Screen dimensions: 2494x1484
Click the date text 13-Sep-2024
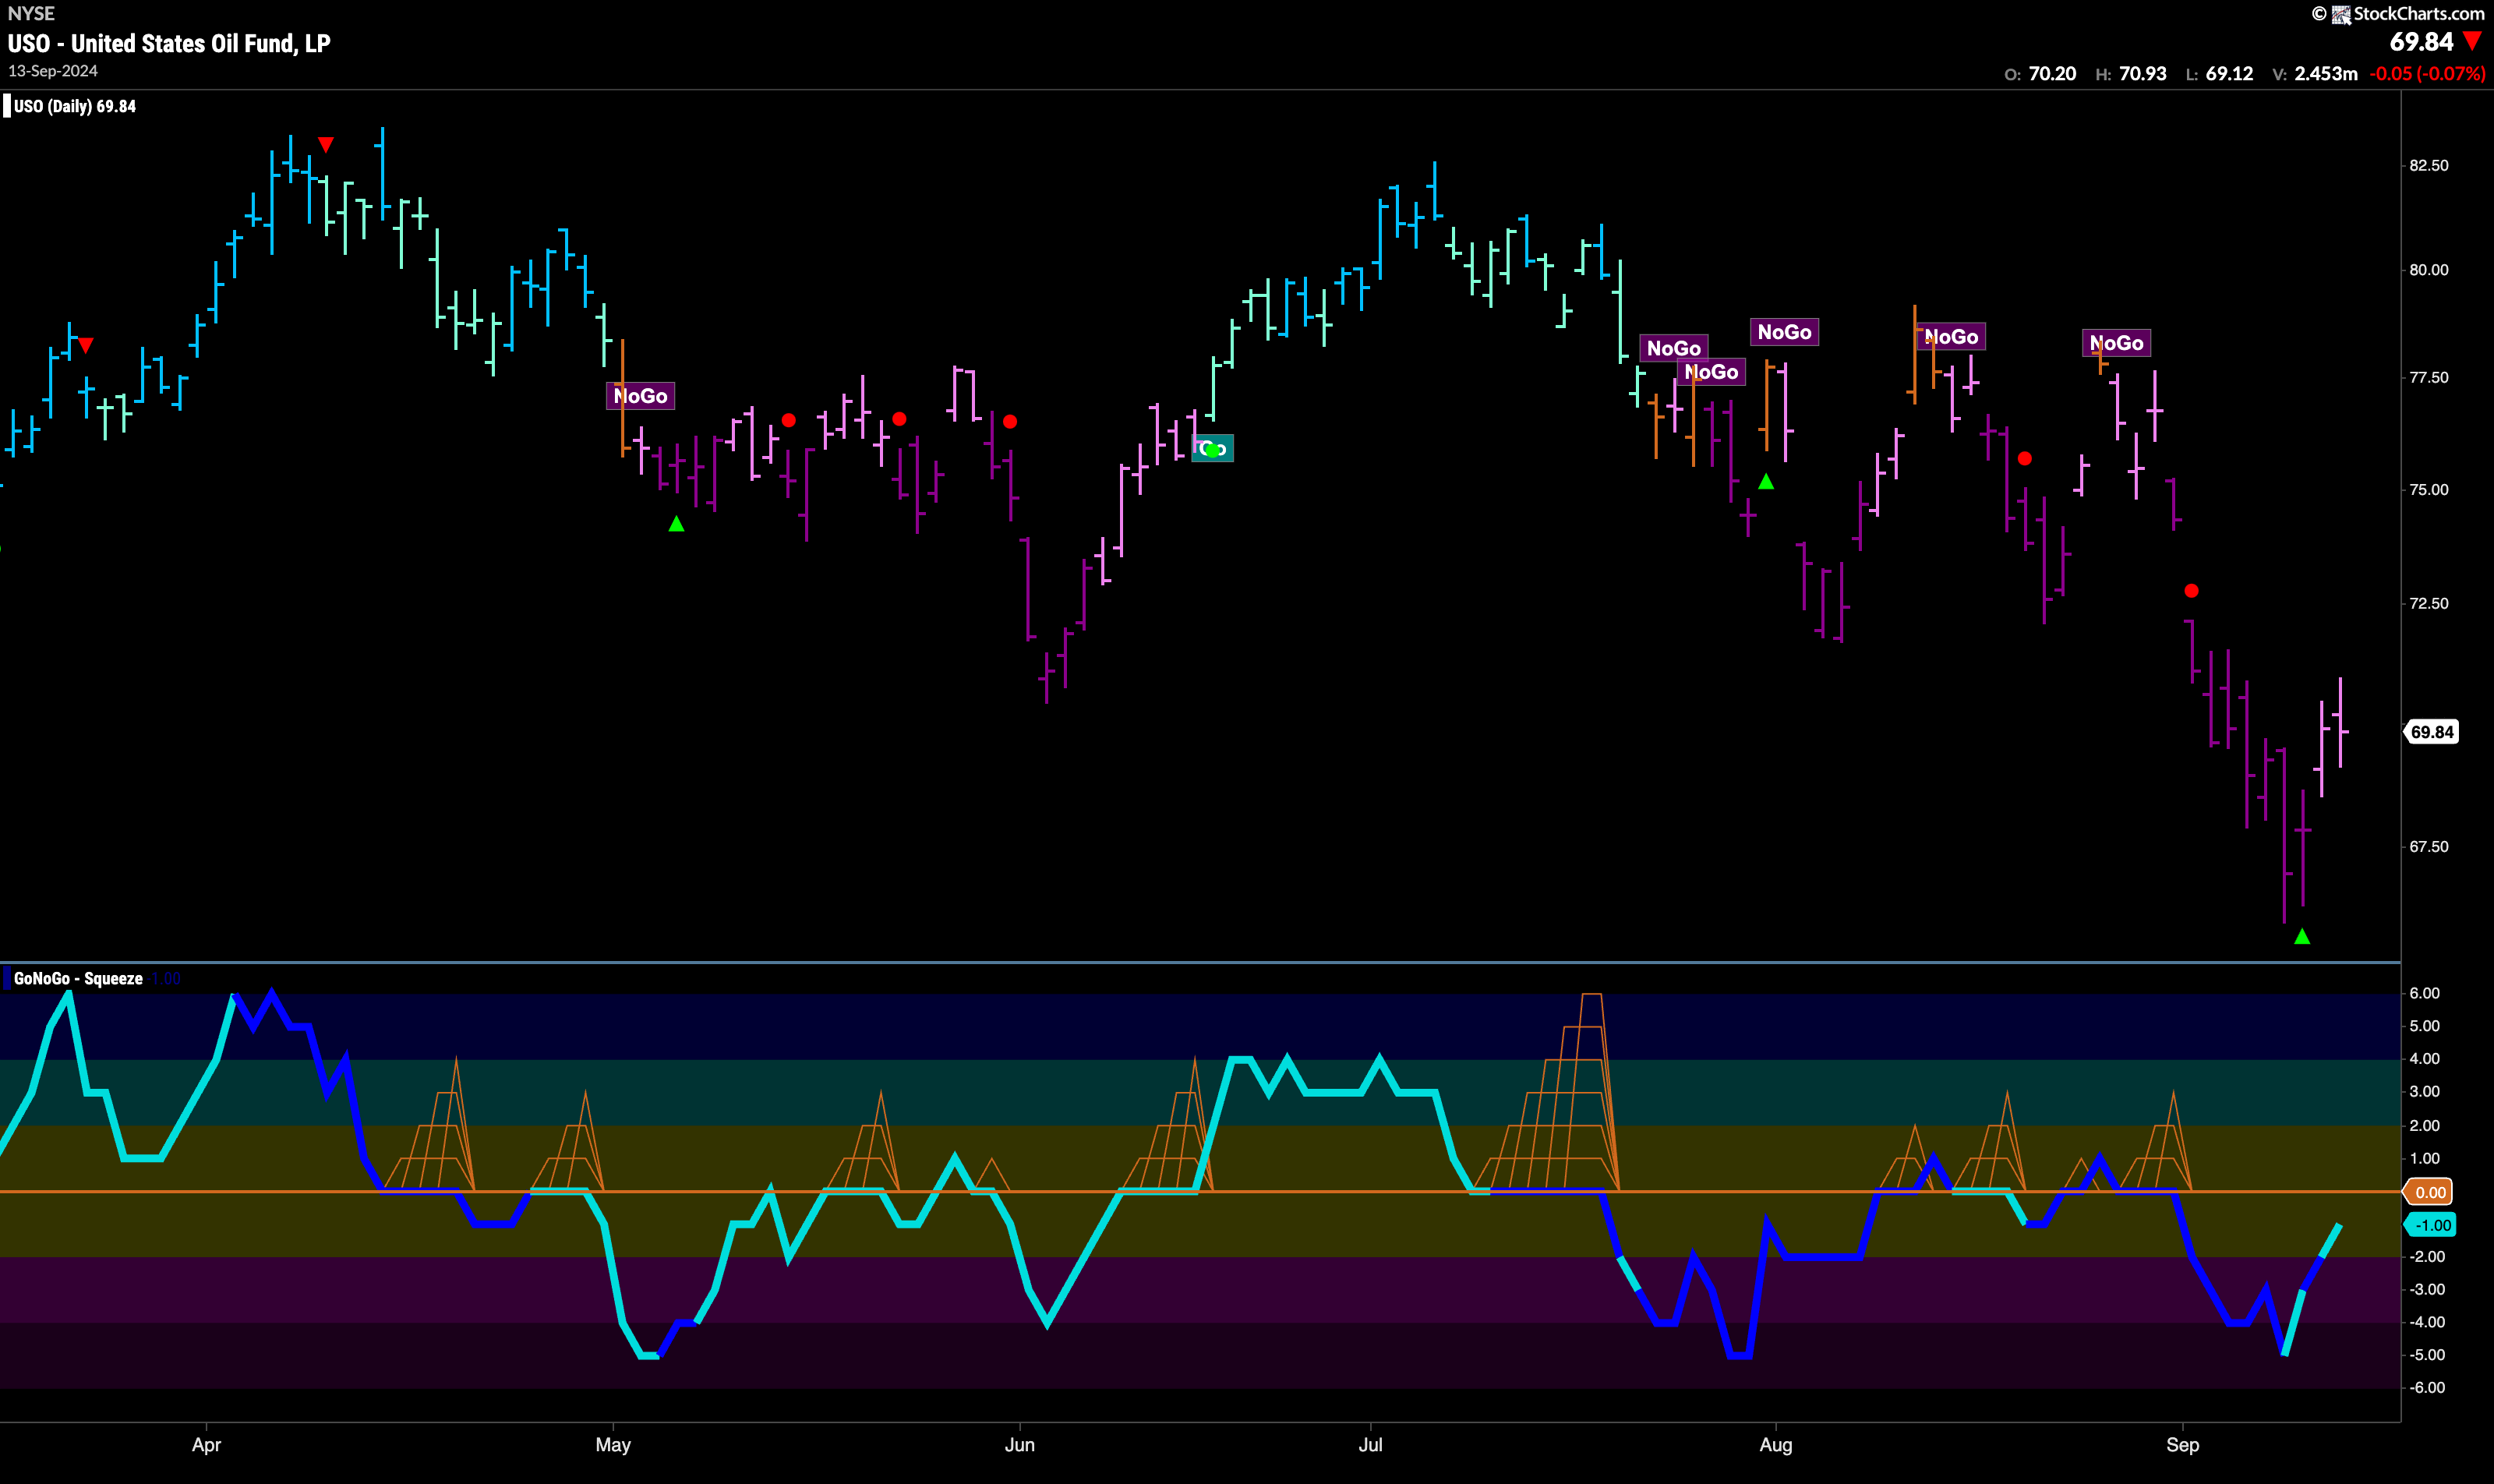click(x=53, y=71)
